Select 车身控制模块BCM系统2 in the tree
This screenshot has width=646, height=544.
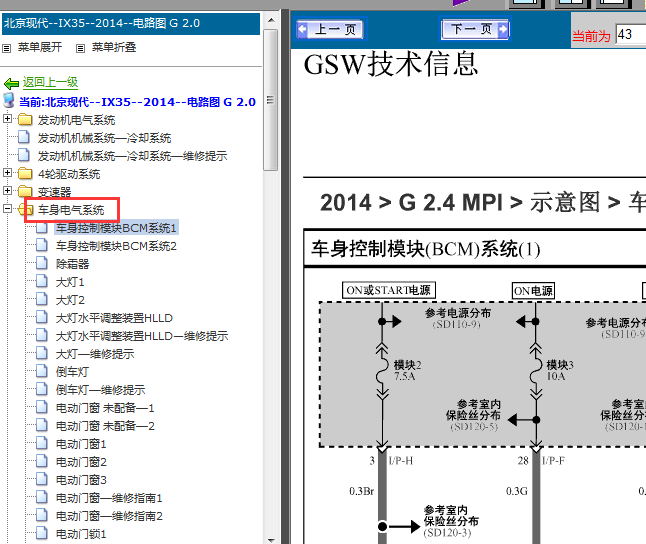point(116,246)
